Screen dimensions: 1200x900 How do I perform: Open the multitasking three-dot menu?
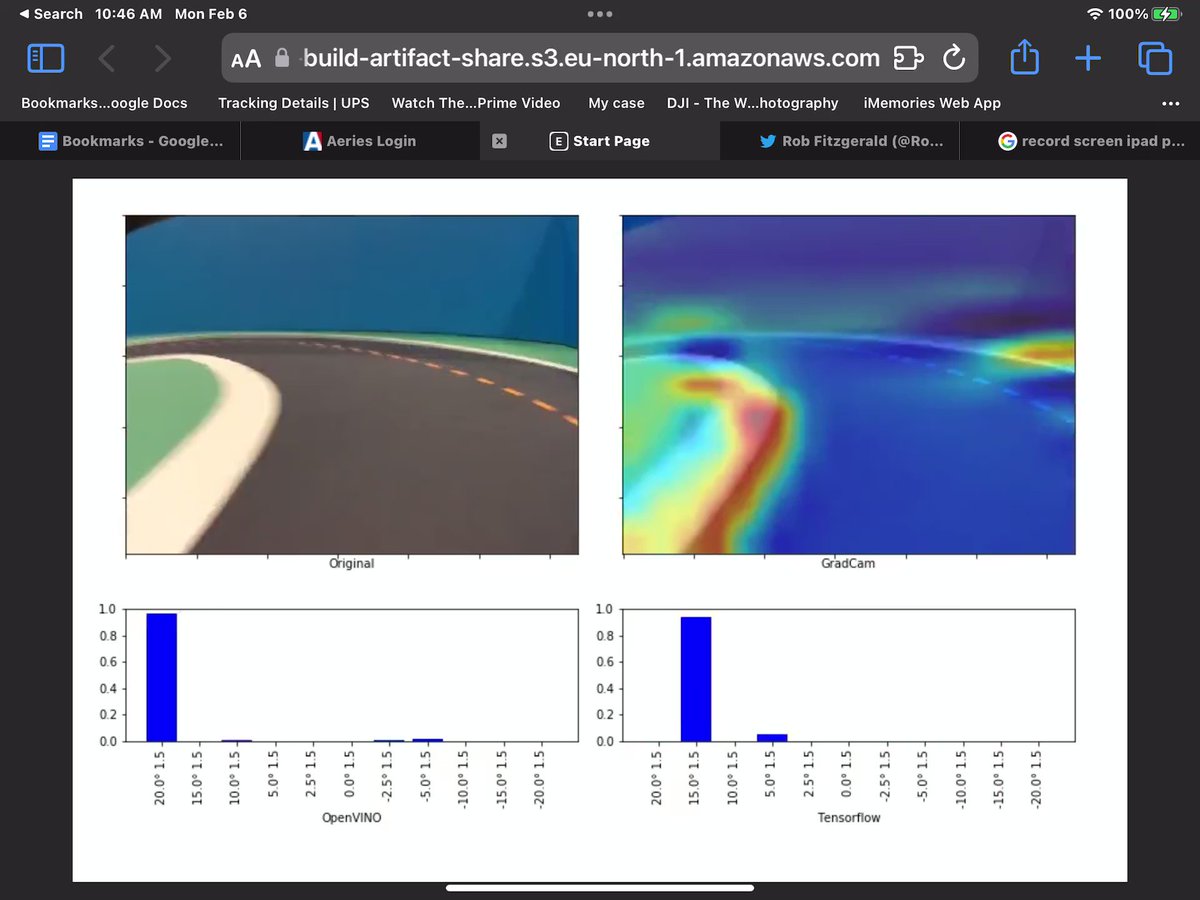[x=600, y=14]
